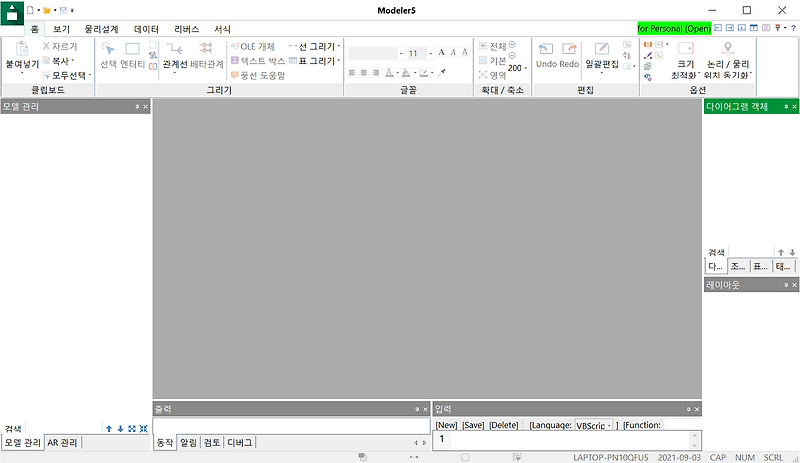Viewport: 800px width, 463px height.
Task: Expand the font color dropdown arrow
Action: 397,72
